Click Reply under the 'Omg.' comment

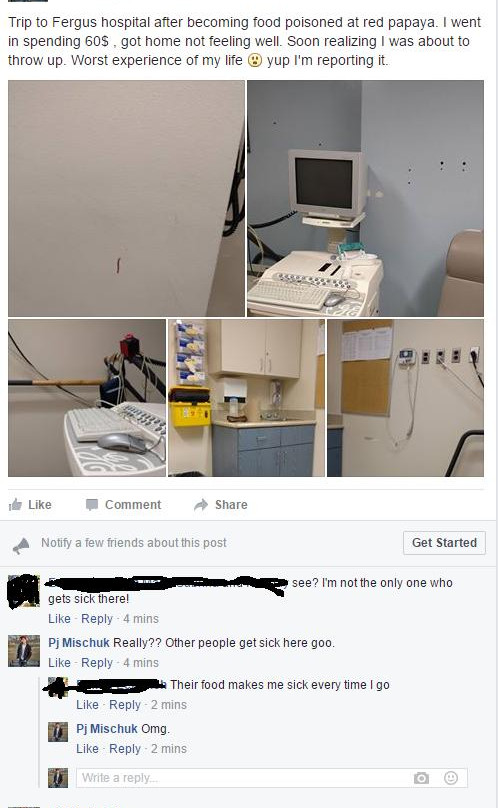[x=125, y=748]
